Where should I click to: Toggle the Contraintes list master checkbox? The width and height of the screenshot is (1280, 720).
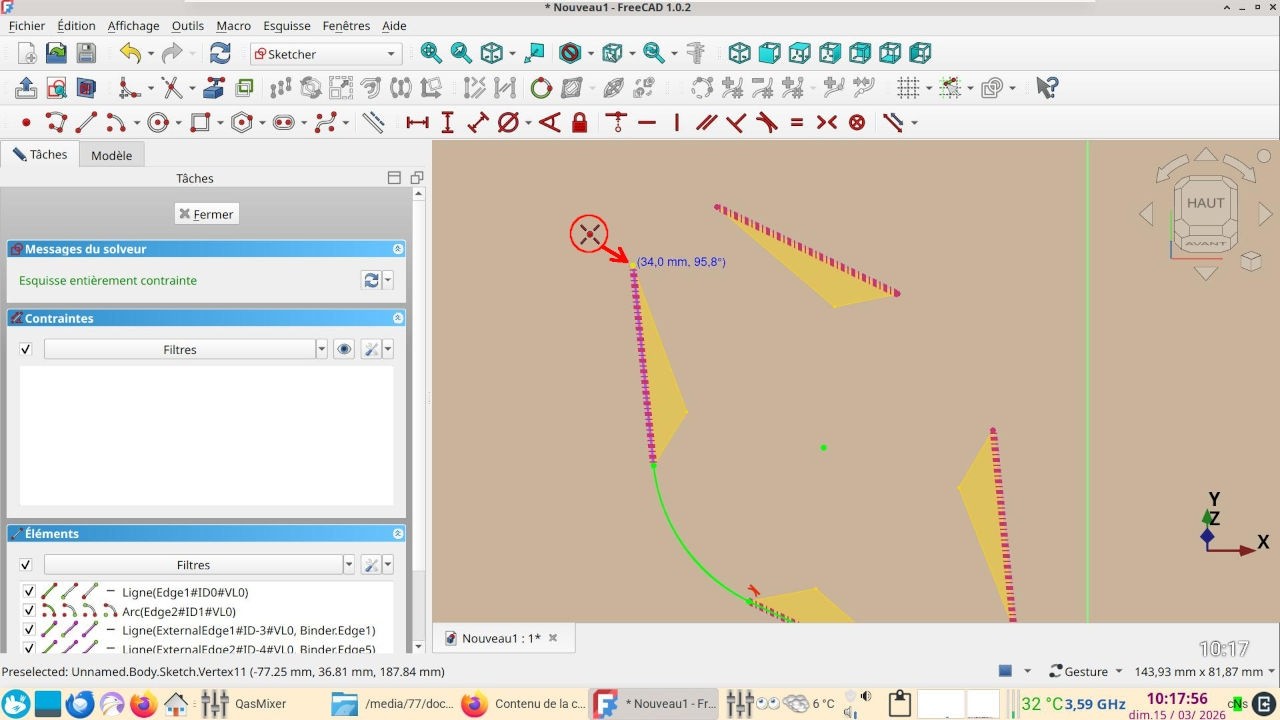(26, 350)
